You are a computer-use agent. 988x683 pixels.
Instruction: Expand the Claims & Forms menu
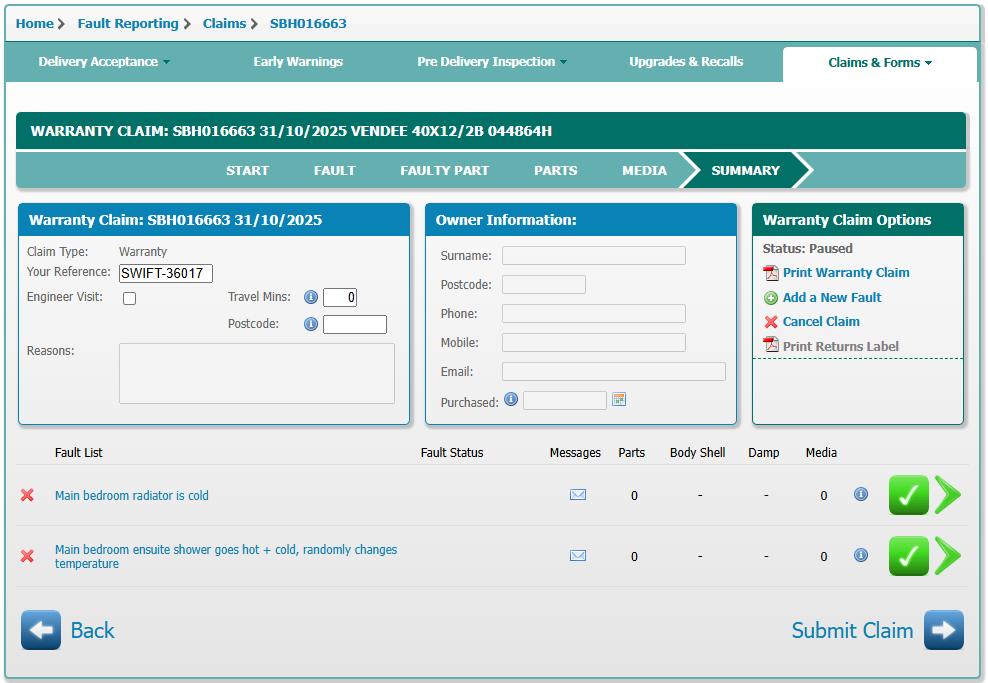879,63
